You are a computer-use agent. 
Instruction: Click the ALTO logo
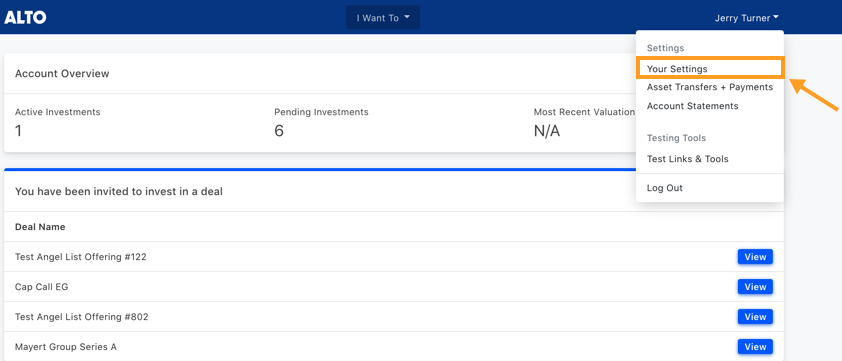click(25, 17)
